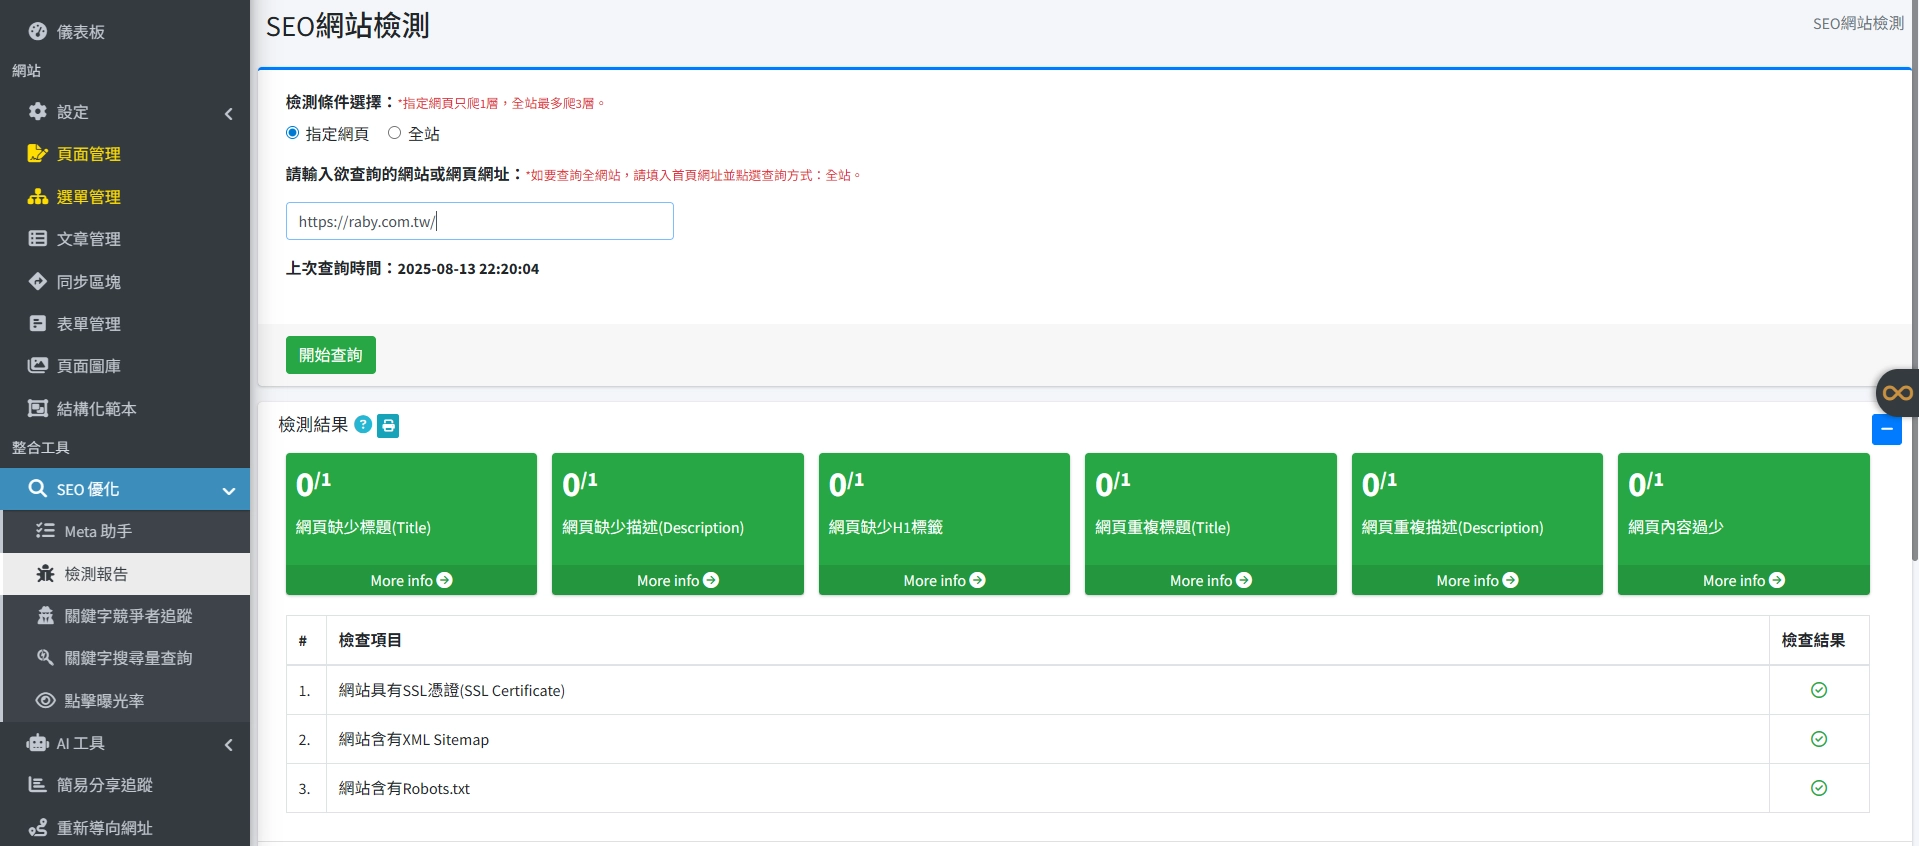This screenshot has height=846, width=1919.
Task: Collapse the 檢測結果 panel with minus button
Action: [1886, 430]
